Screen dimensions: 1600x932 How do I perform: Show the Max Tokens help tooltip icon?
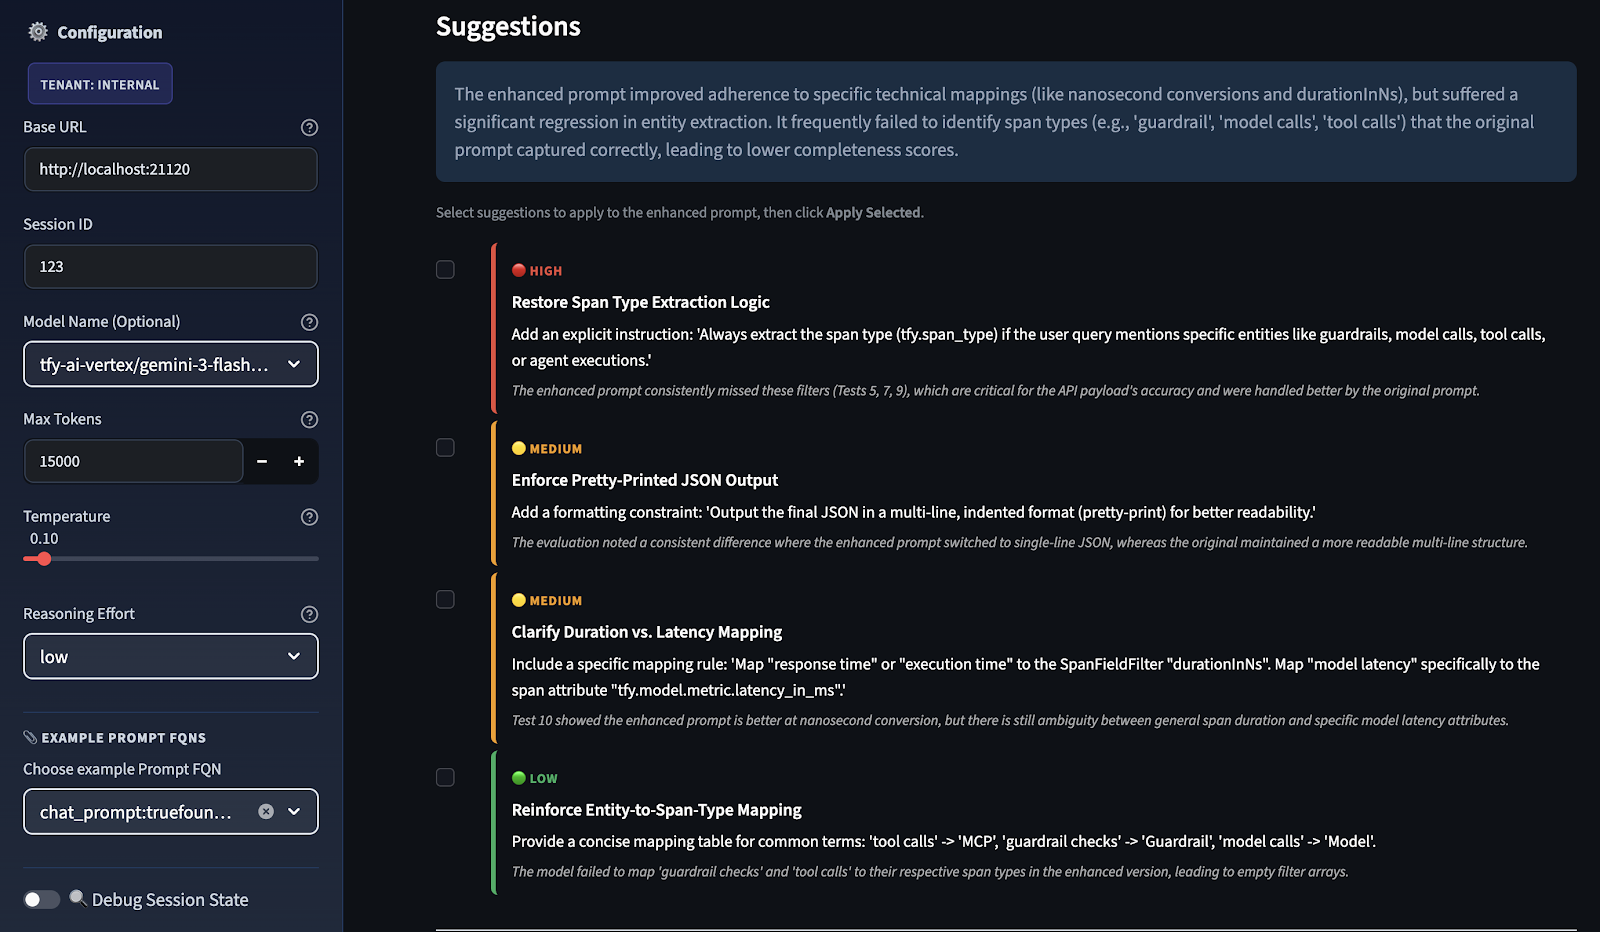pyautogui.click(x=309, y=419)
